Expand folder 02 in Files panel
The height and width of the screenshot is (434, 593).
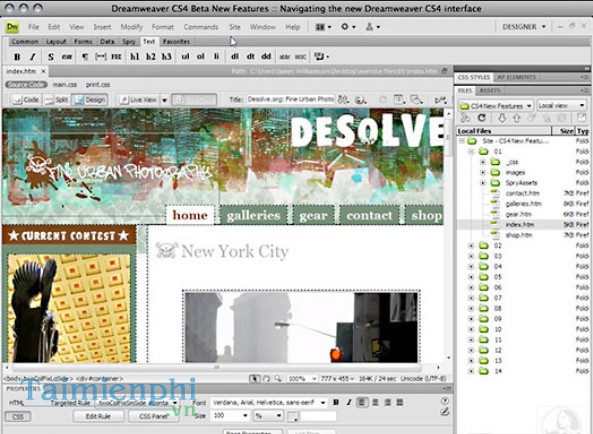pos(471,246)
